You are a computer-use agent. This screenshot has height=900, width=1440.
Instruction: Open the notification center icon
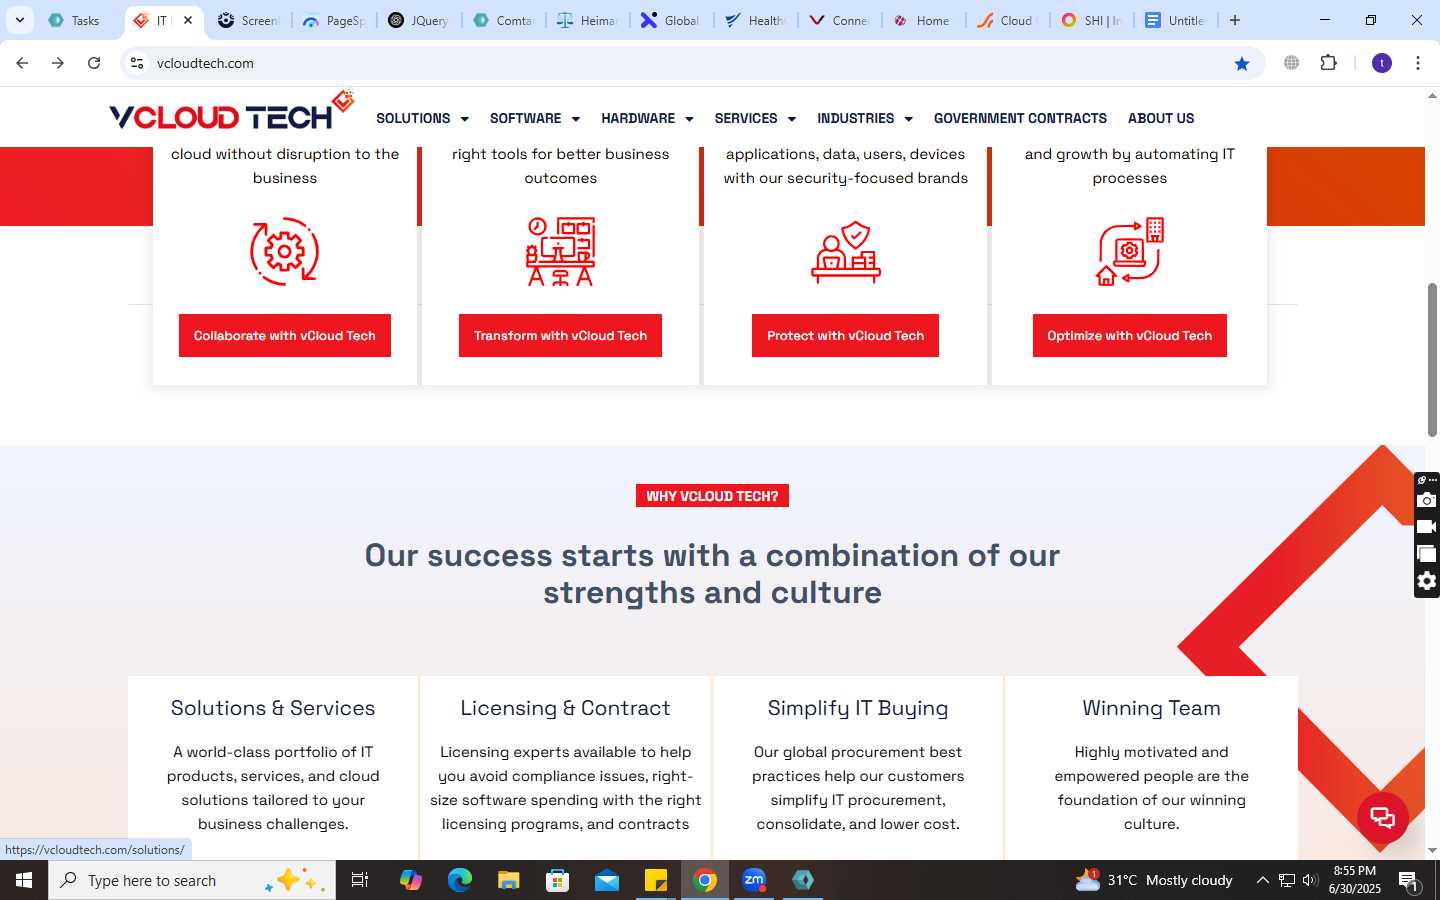click(1409, 881)
